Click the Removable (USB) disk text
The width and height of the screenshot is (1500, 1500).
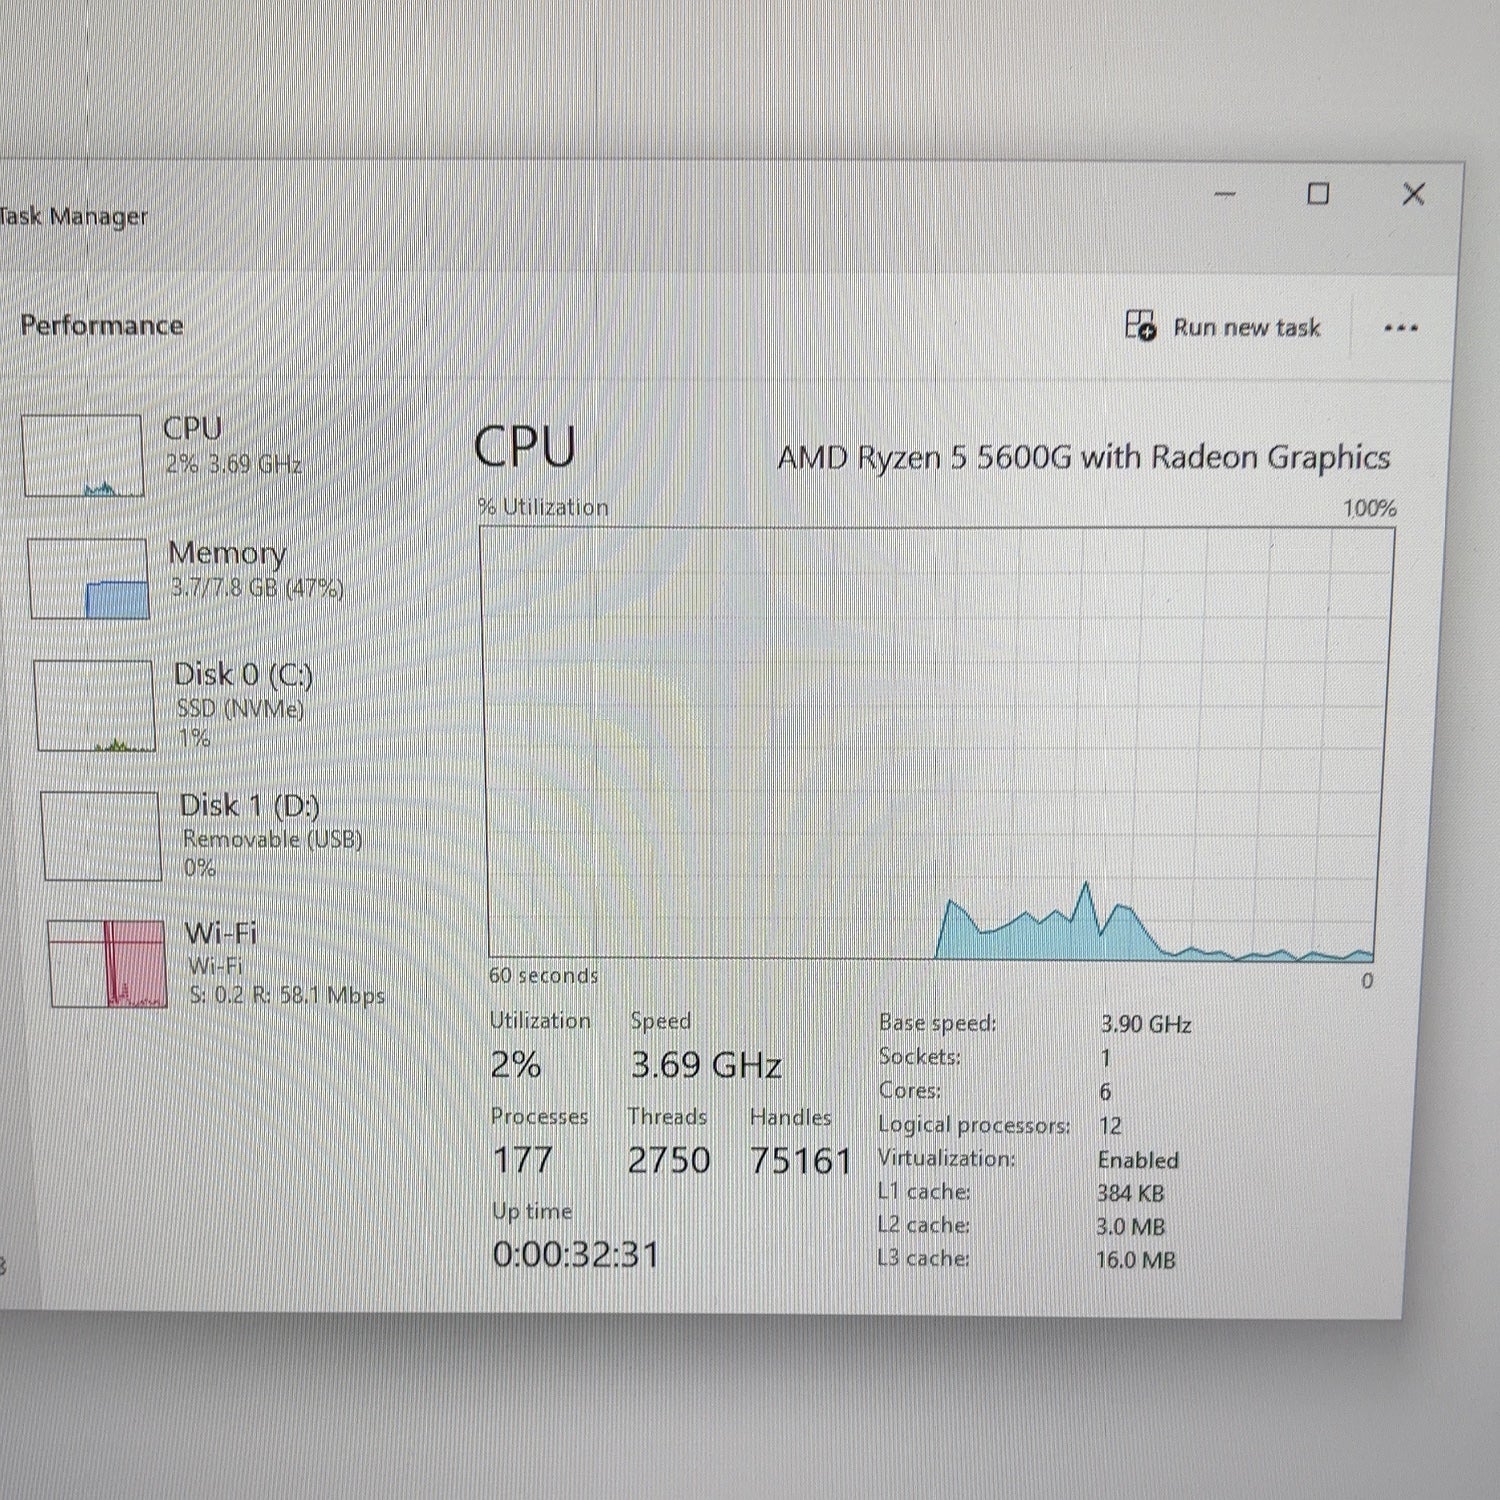(272, 839)
